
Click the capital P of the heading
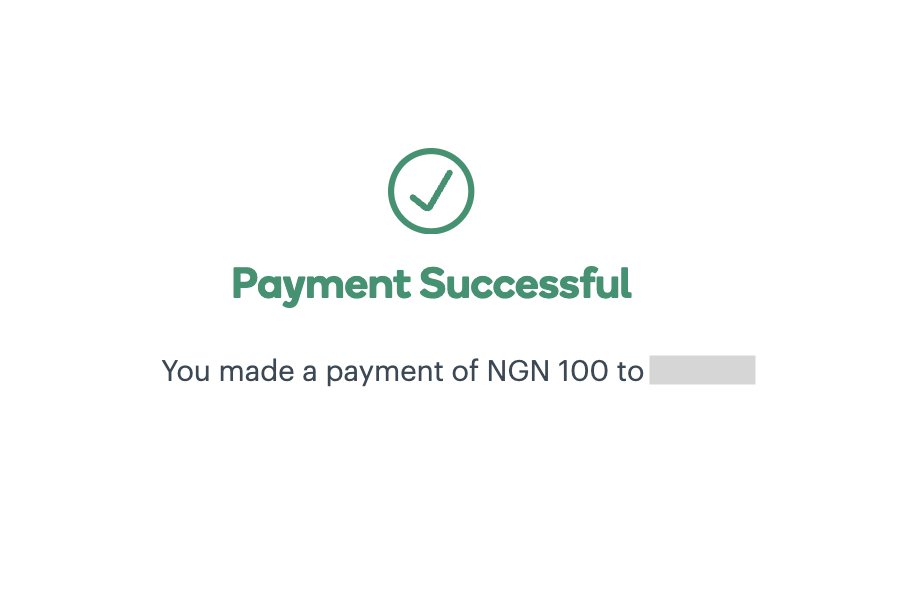pyautogui.click(x=243, y=284)
